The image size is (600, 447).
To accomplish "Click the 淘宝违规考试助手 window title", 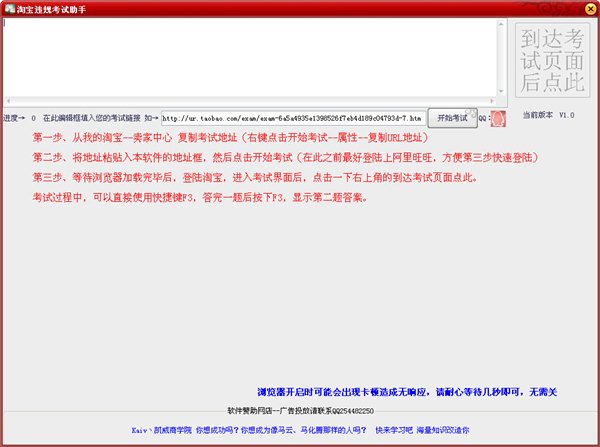I will [59, 8].
